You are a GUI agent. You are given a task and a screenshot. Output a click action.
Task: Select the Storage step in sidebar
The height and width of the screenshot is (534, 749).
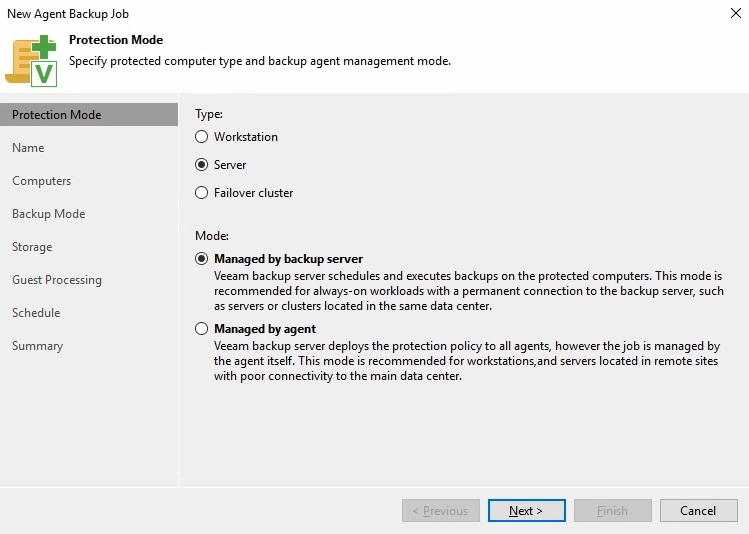(32, 247)
